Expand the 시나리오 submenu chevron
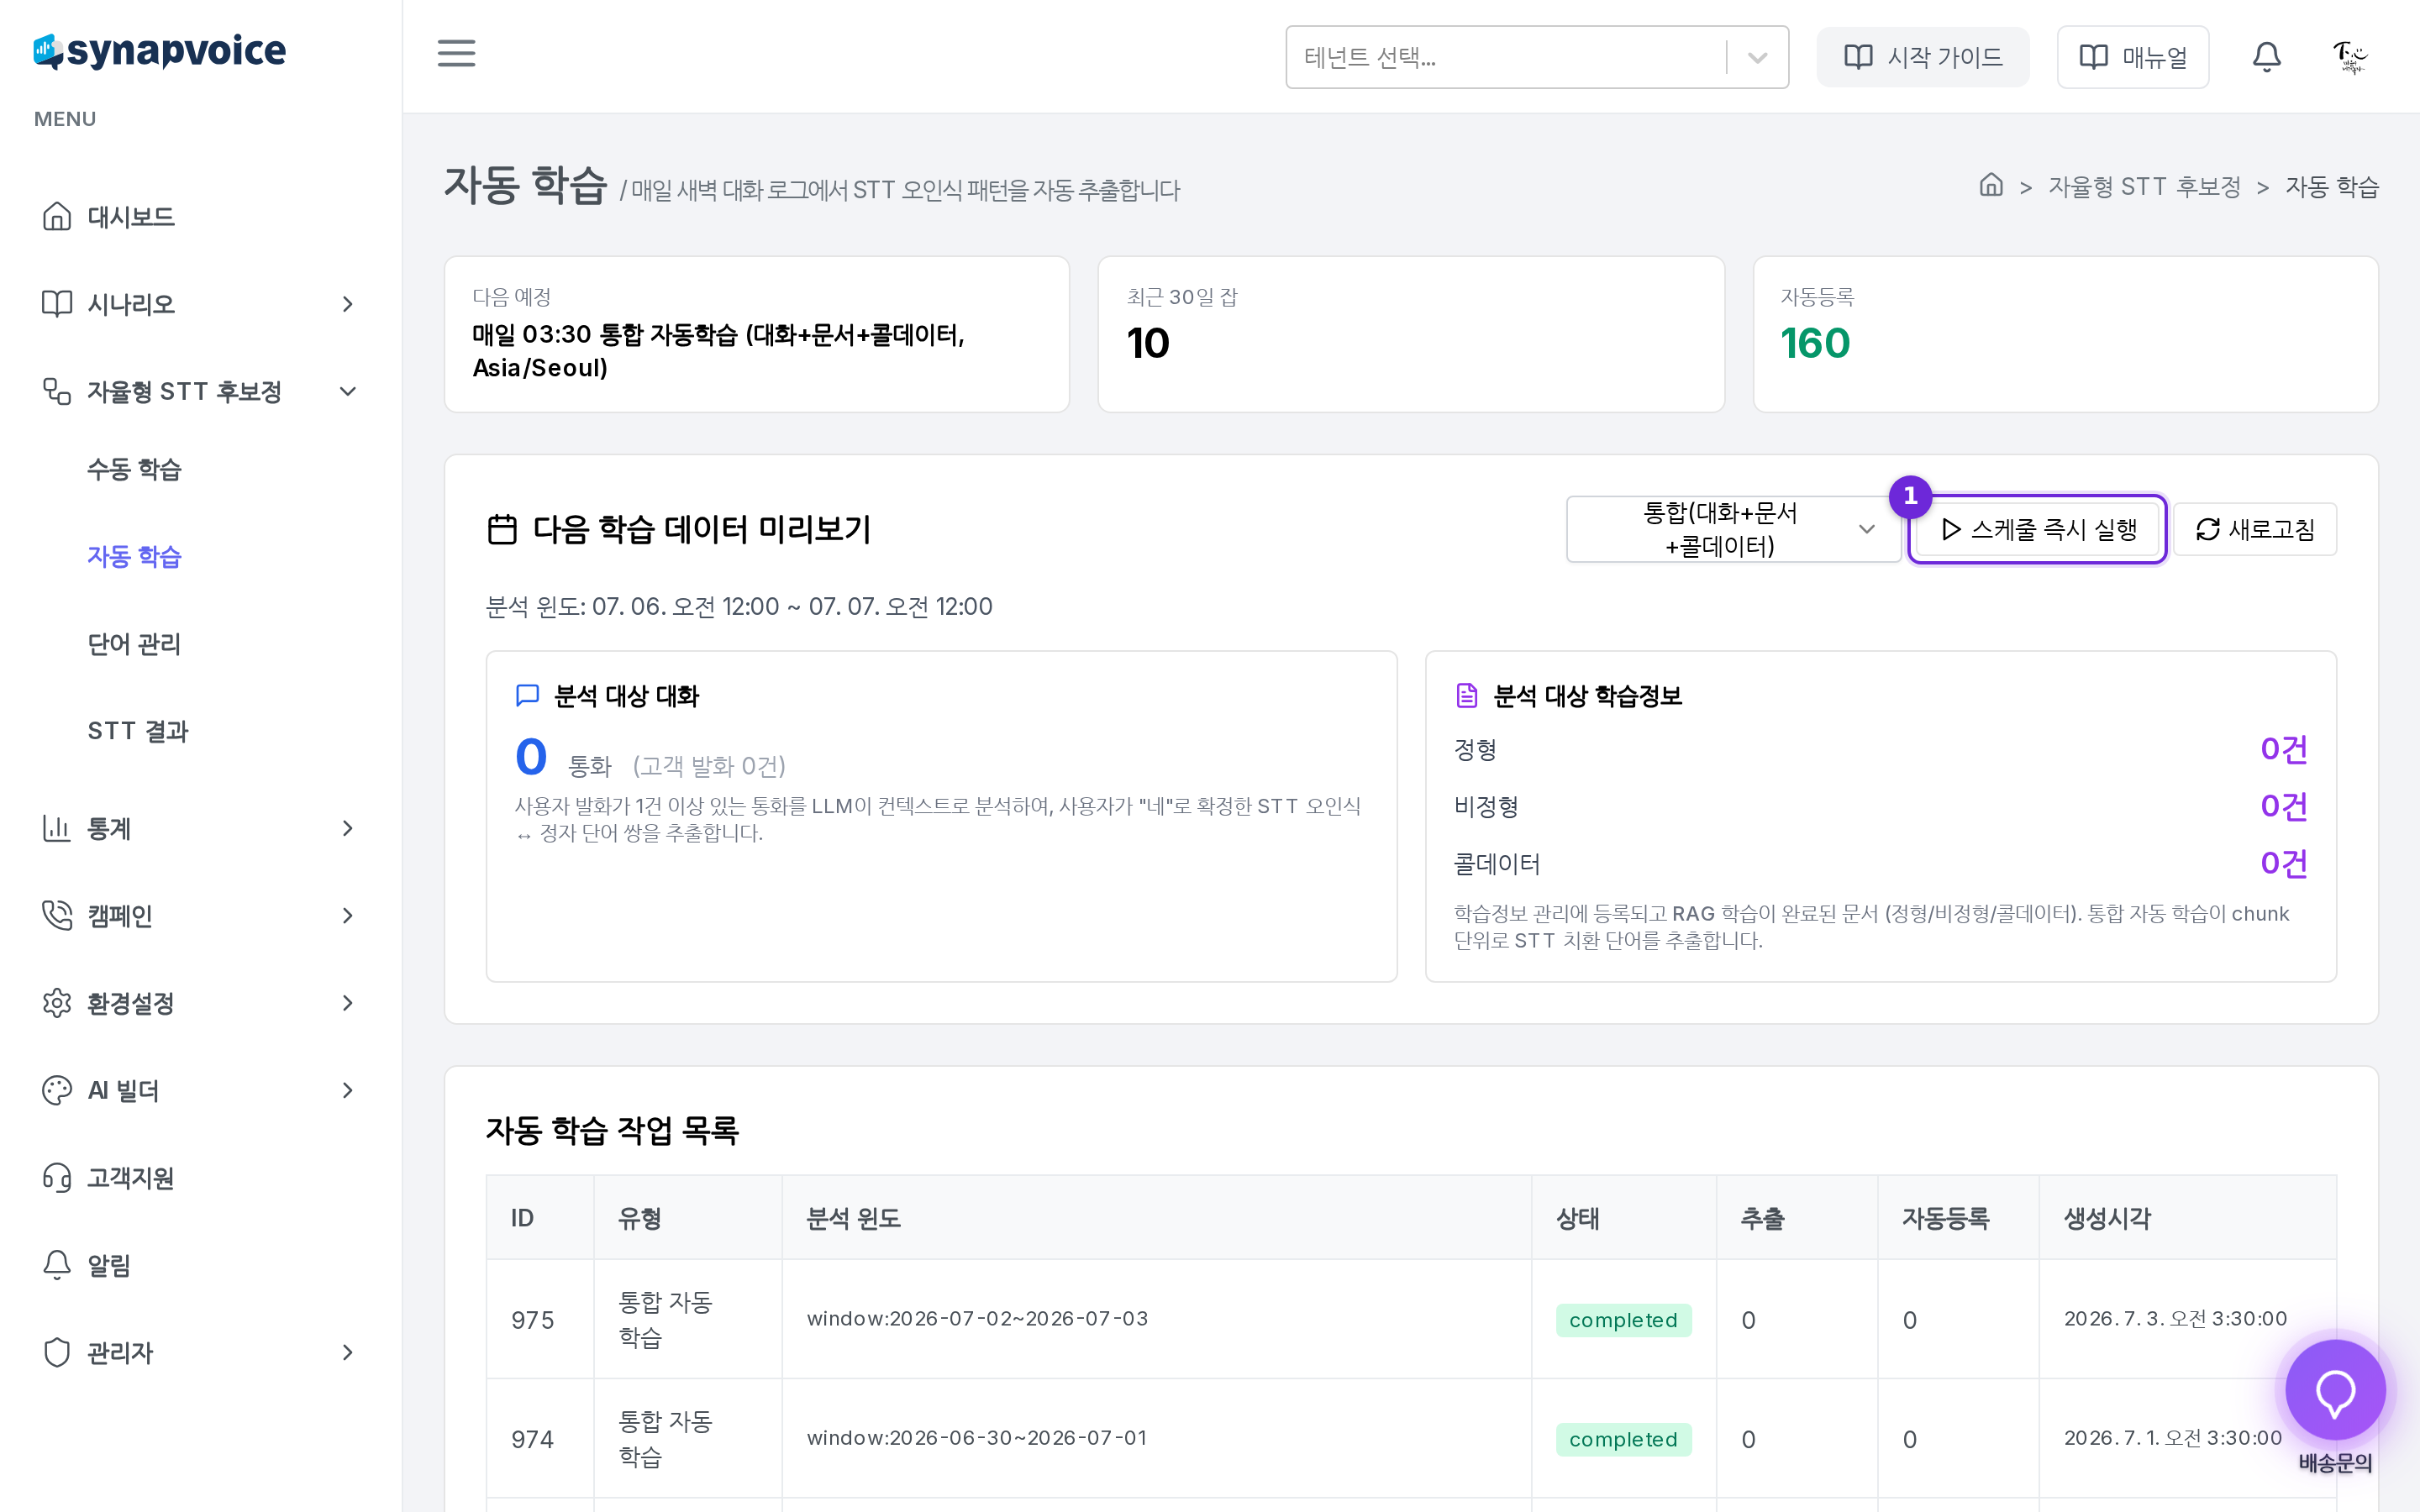 pyautogui.click(x=347, y=303)
